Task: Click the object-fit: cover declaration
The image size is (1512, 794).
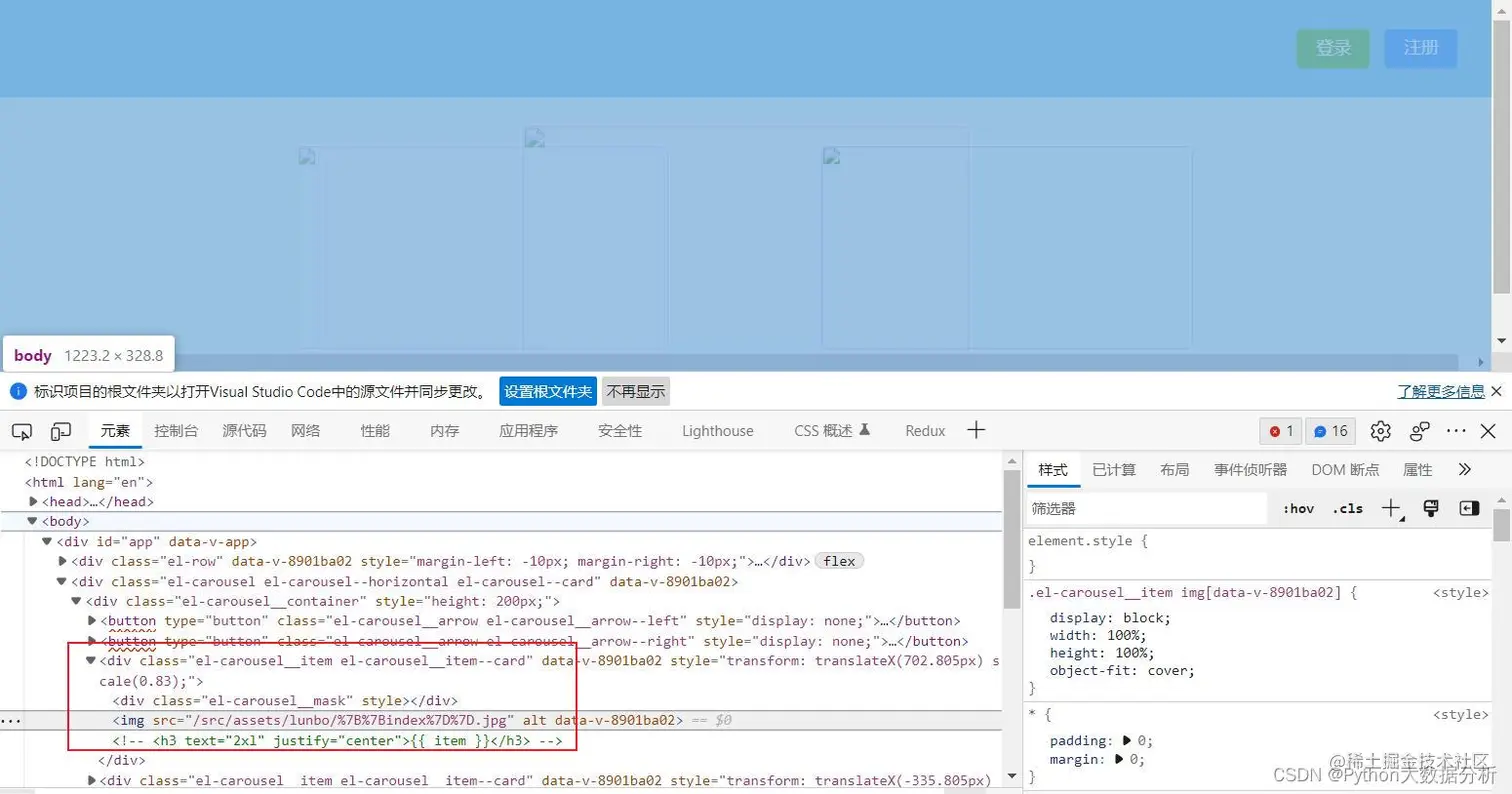Action: point(1122,671)
